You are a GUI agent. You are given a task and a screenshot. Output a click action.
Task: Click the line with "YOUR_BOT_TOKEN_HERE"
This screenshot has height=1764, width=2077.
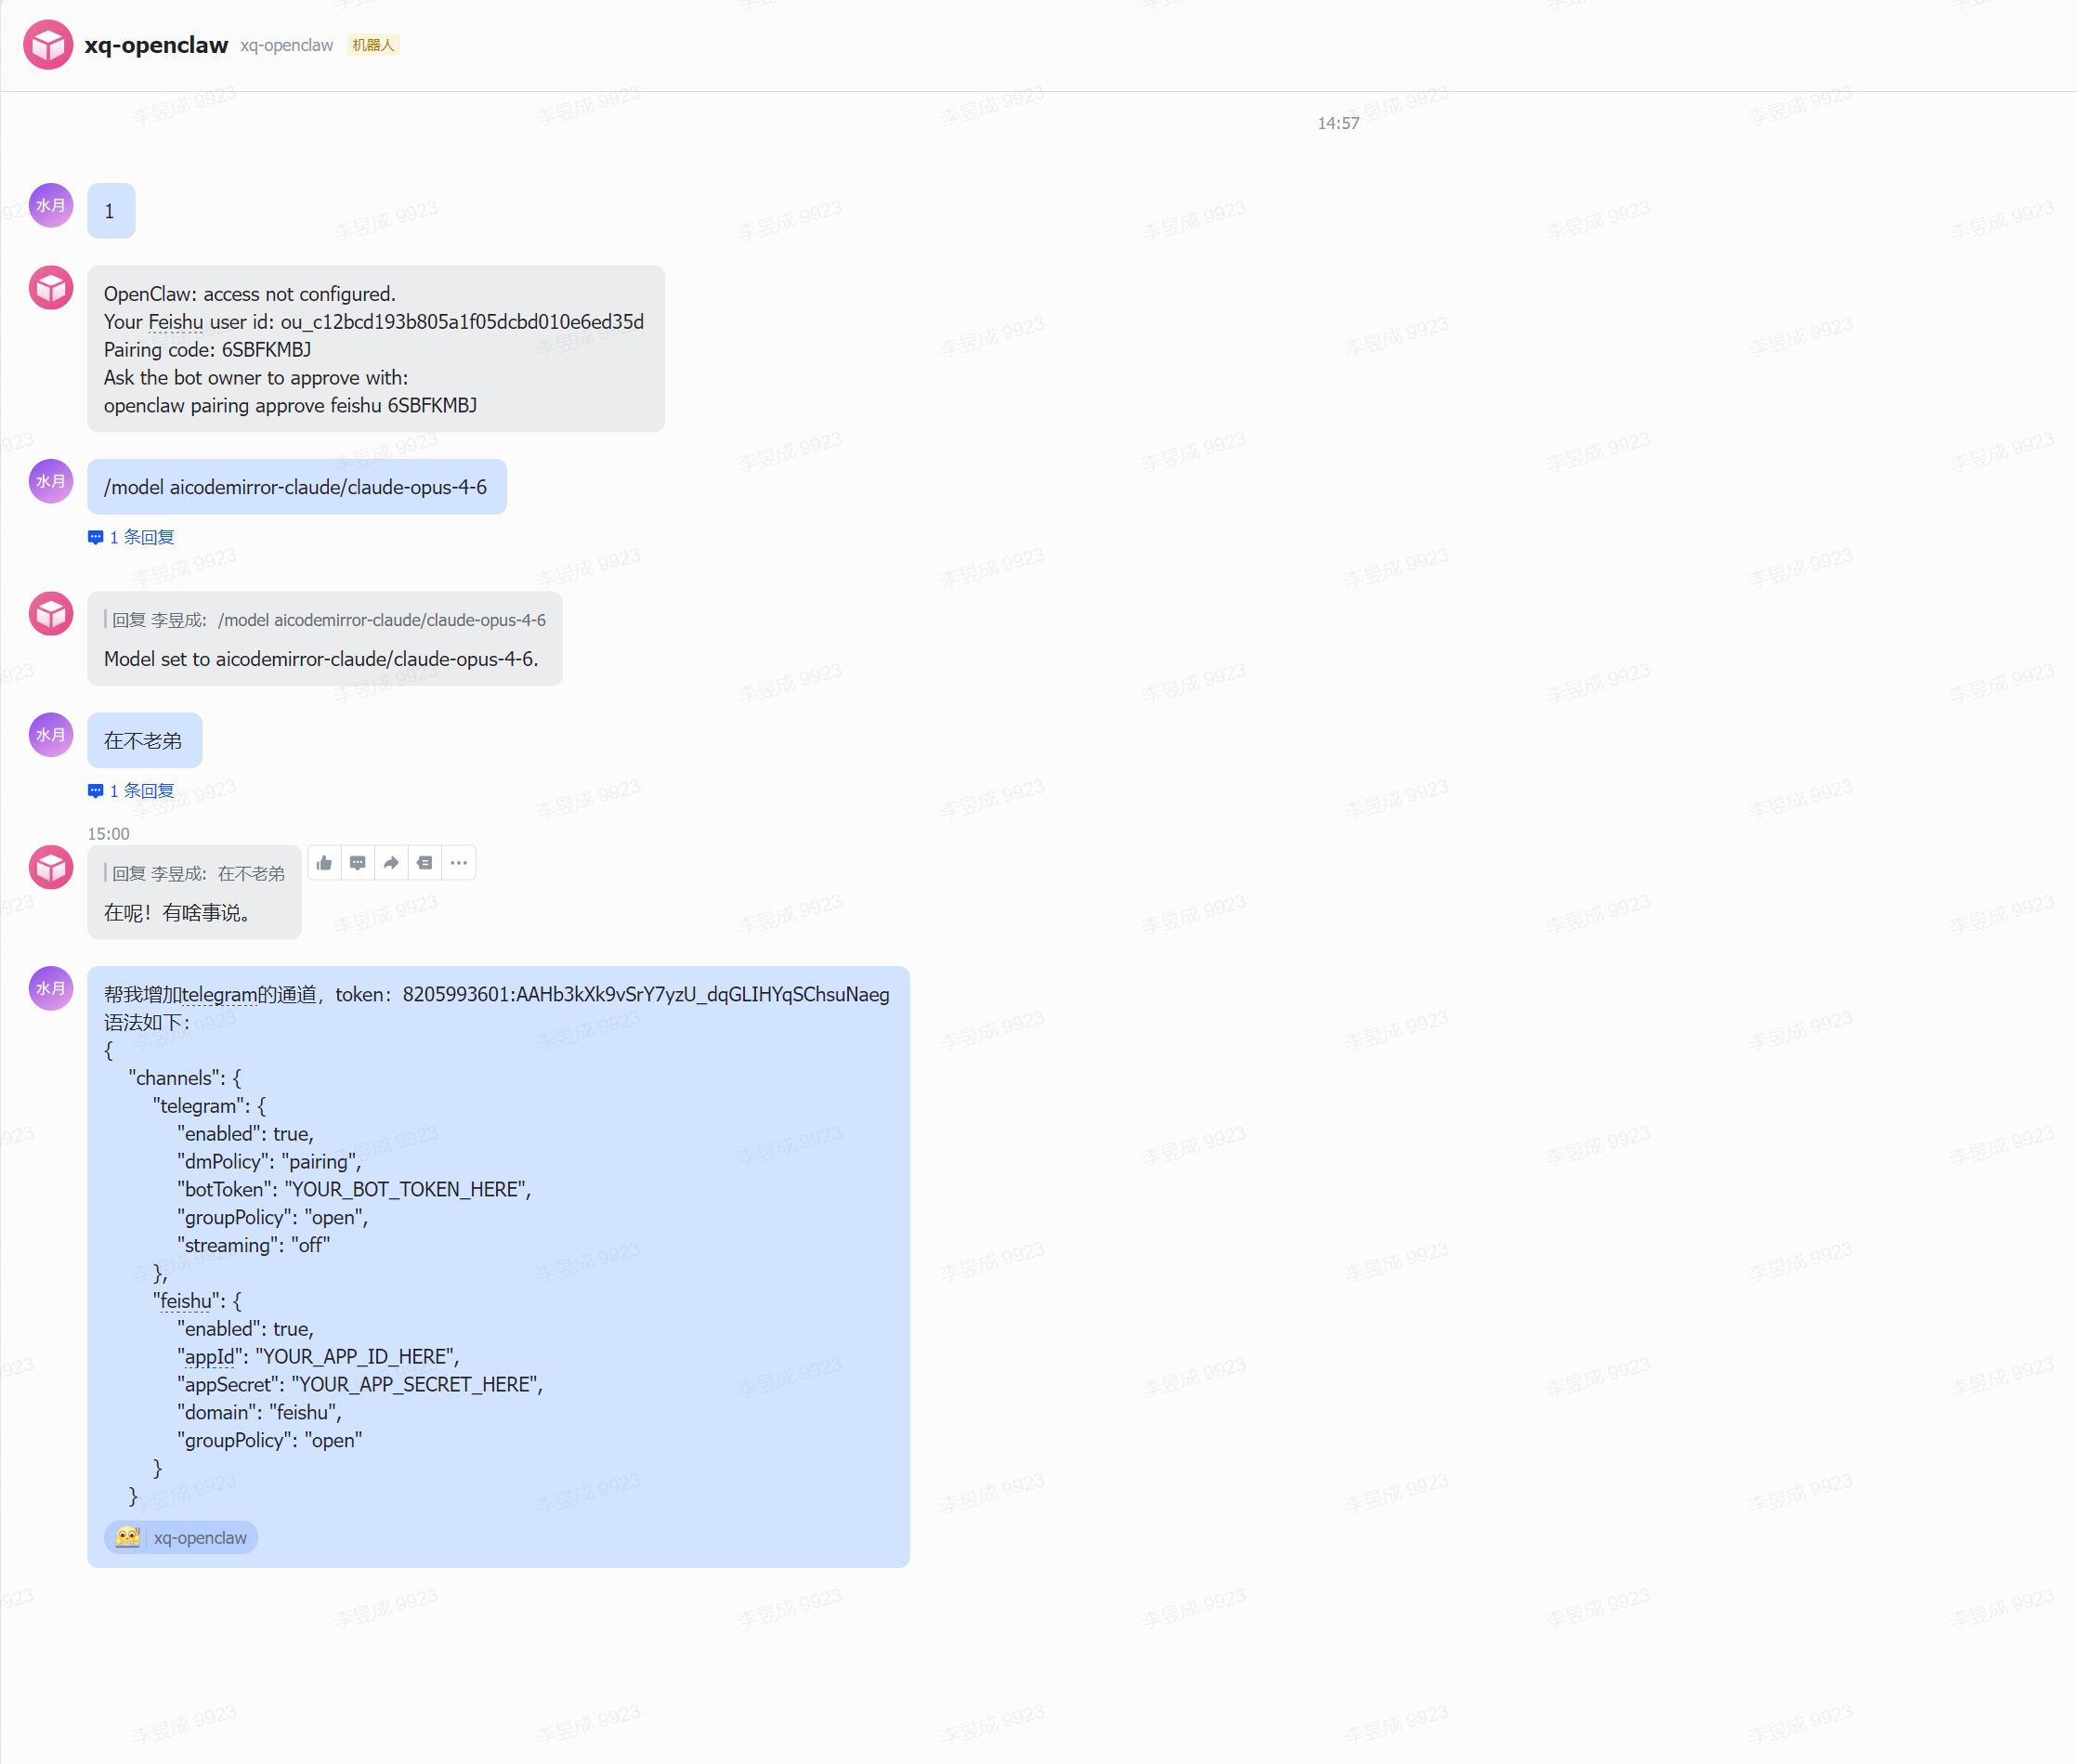[354, 1190]
